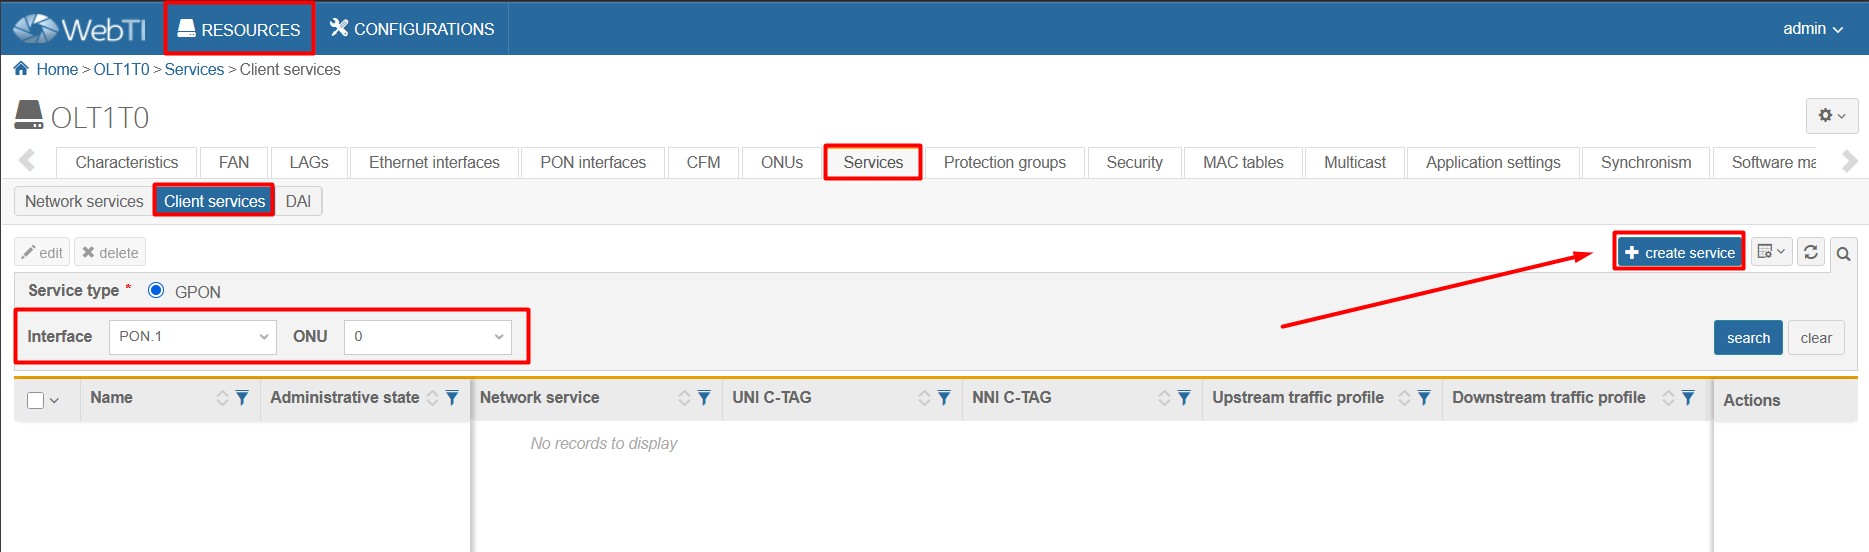Expand the ONU dropdown

click(x=427, y=337)
